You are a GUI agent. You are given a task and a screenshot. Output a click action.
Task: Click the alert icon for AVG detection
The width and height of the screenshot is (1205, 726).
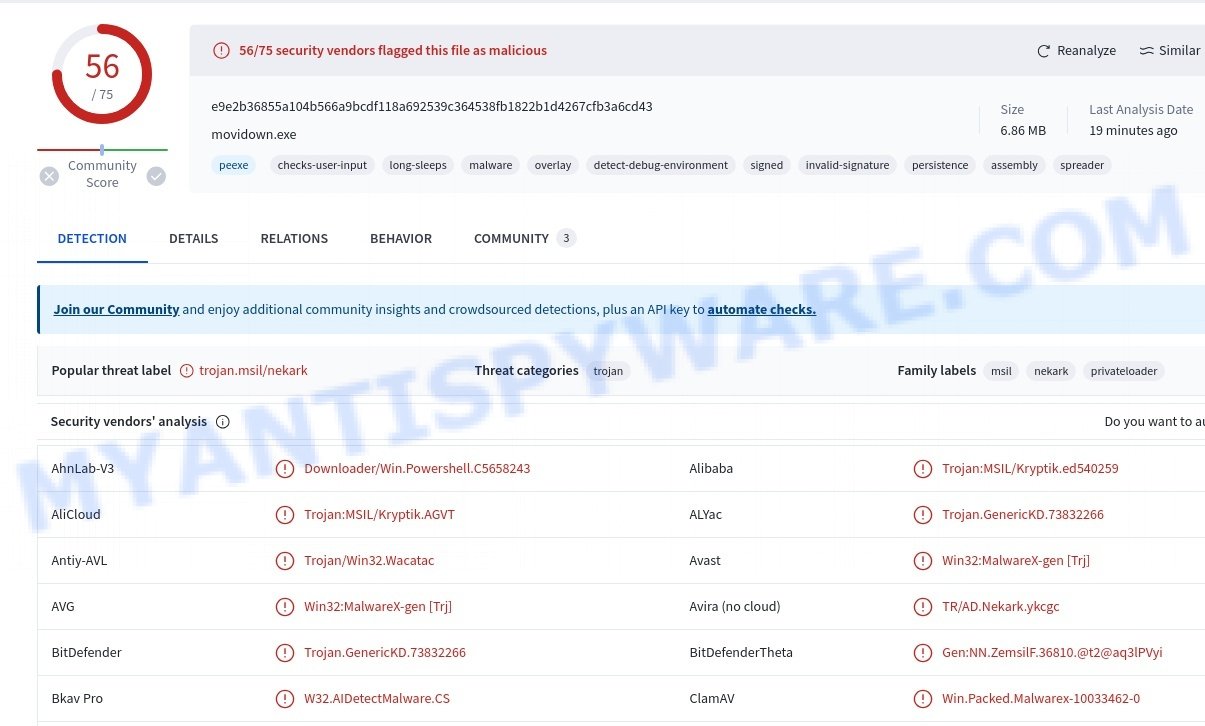(285, 607)
